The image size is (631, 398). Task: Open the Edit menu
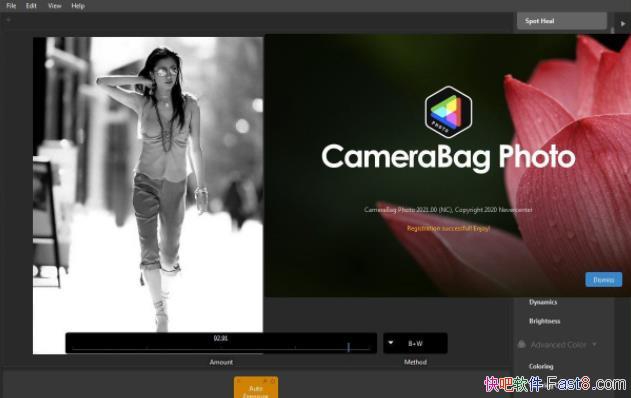[31, 6]
